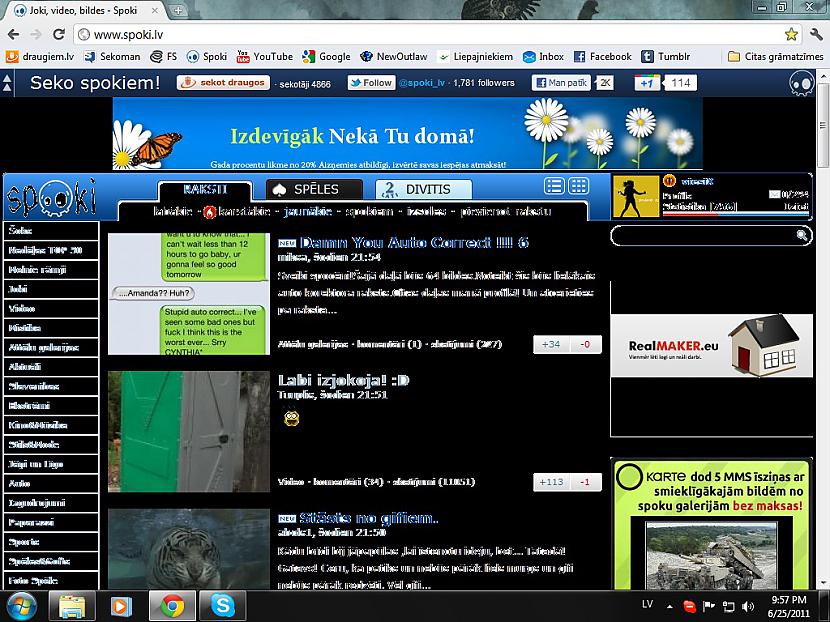Click the Spoki skull site logo

click(x=51, y=197)
